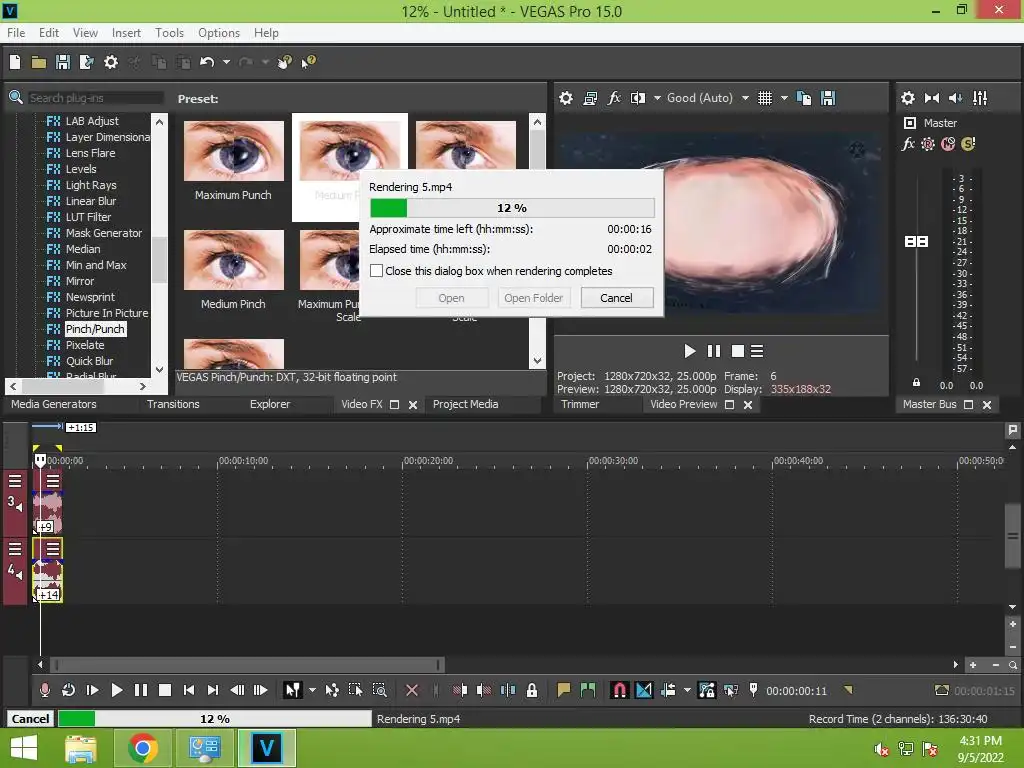Toggle Automatic Crossfades icon
This screenshot has width=1024, height=768.
click(x=643, y=690)
